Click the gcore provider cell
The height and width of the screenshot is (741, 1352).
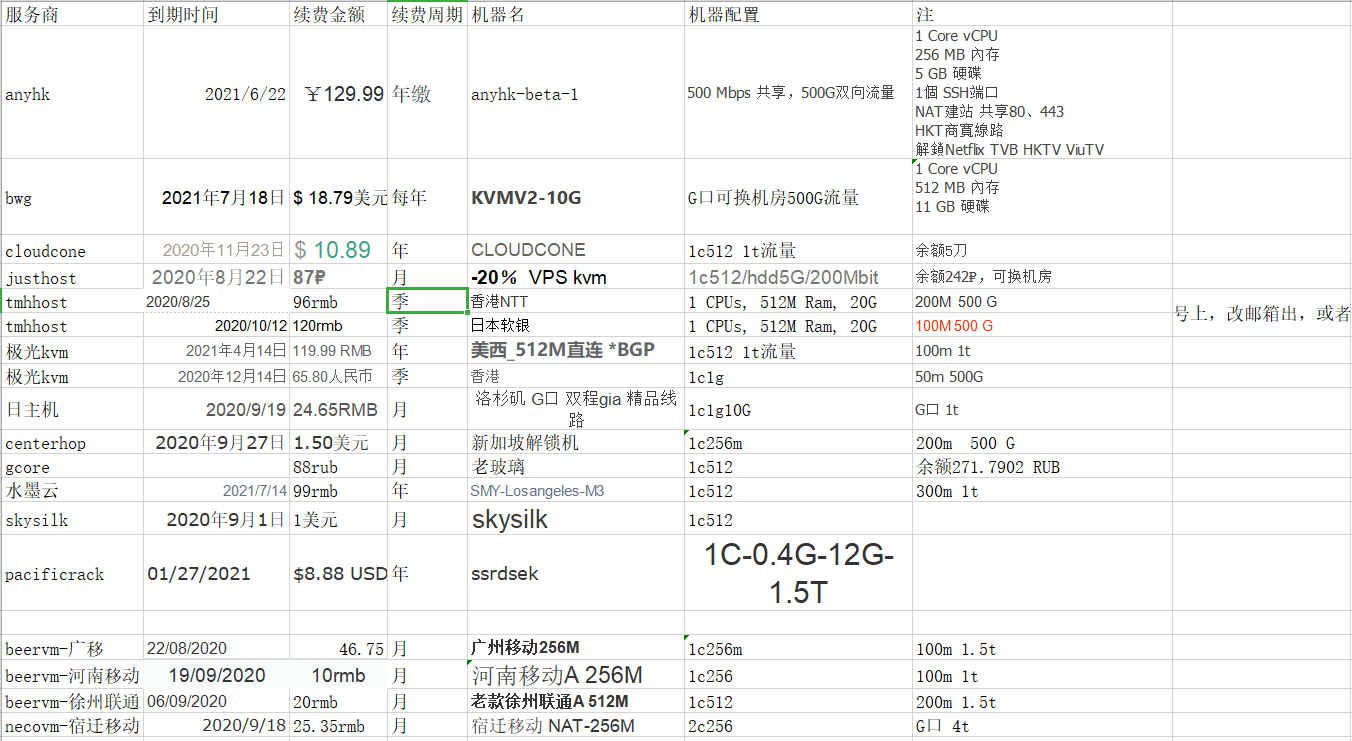pos(72,467)
